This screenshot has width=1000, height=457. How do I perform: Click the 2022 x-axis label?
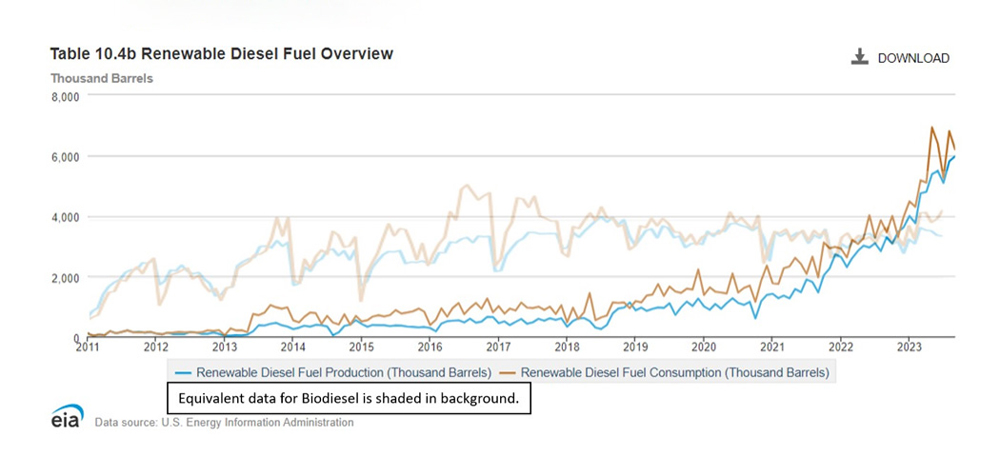tap(840, 347)
